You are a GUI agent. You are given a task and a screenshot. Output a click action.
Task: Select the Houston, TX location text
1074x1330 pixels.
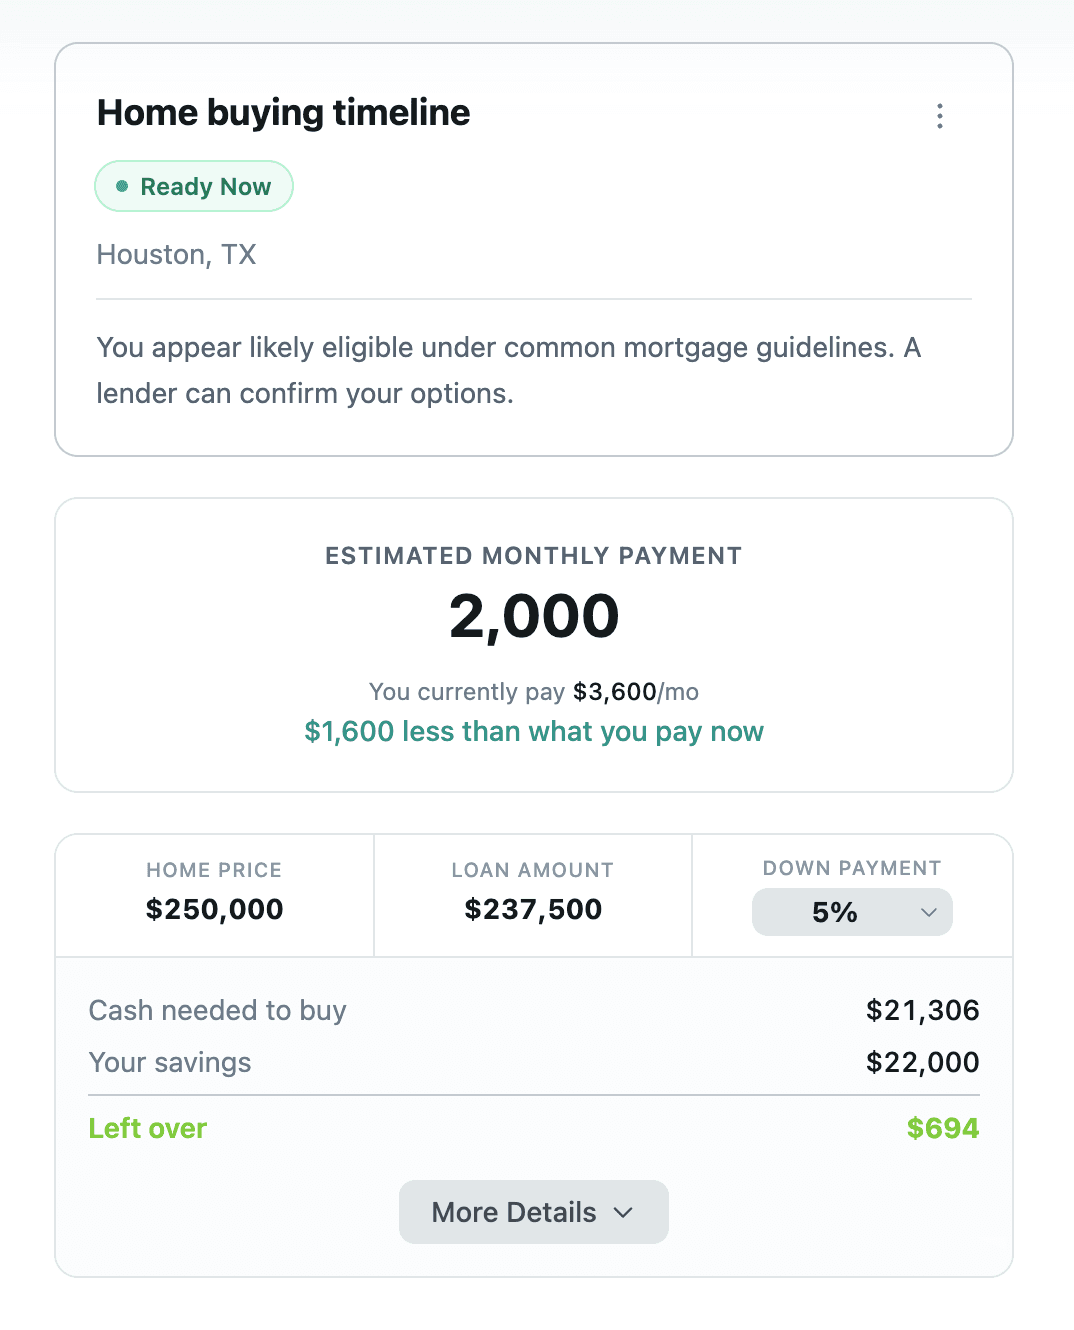click(176, 255)
